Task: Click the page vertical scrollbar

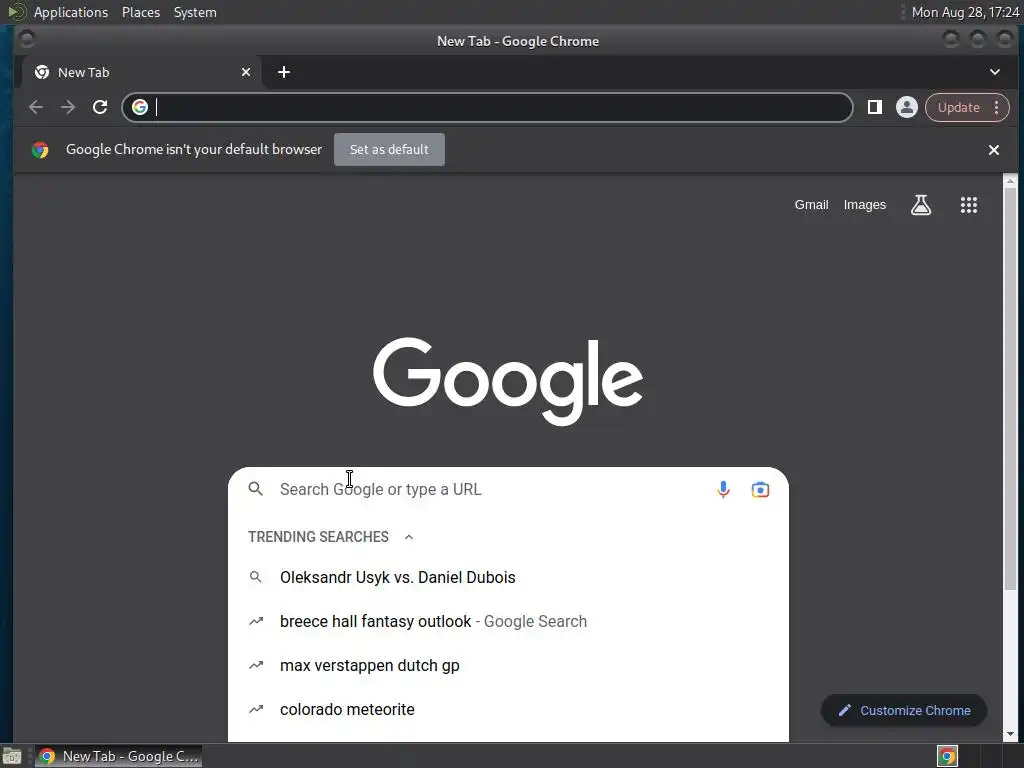Action: (1010, 390)
